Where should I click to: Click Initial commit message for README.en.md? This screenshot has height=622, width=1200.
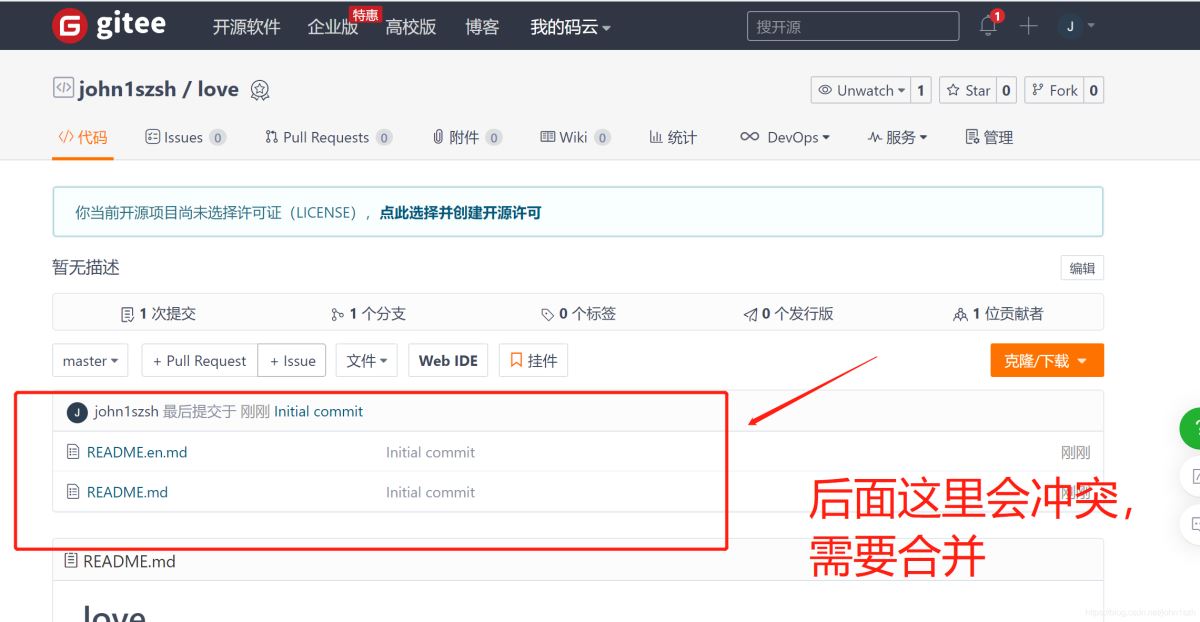click(x=430, y=452)
